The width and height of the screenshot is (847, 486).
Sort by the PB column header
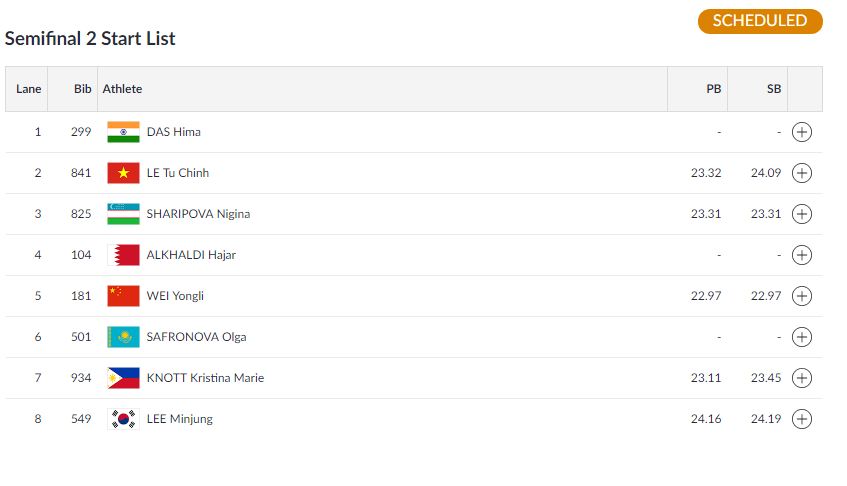click(x=714, y=89)
